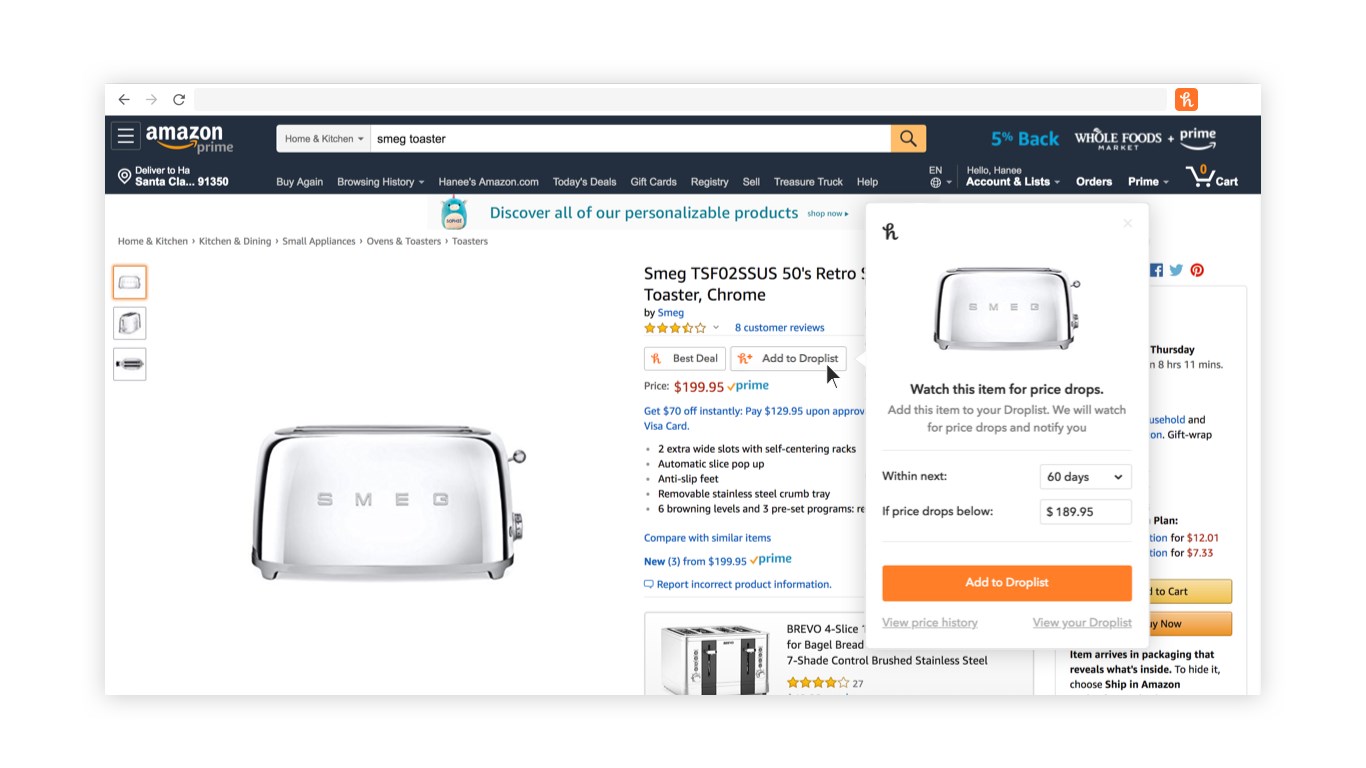The height and width of the screenshot is (768, 1366).
Task: Close the Honey Droplist popup
Action: pos(1128,224)
